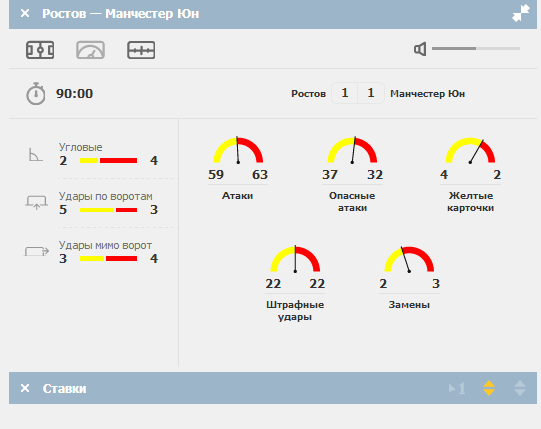Toggle the one-click bet icon in Ставки

click(x=457, y=389)
